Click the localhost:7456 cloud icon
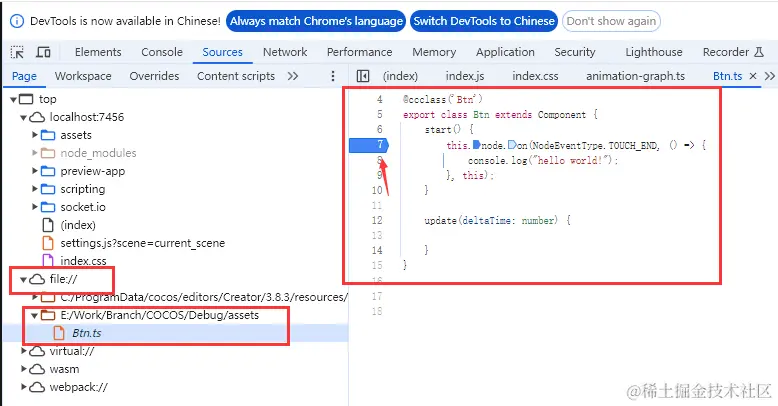 [x=37, y=117]
